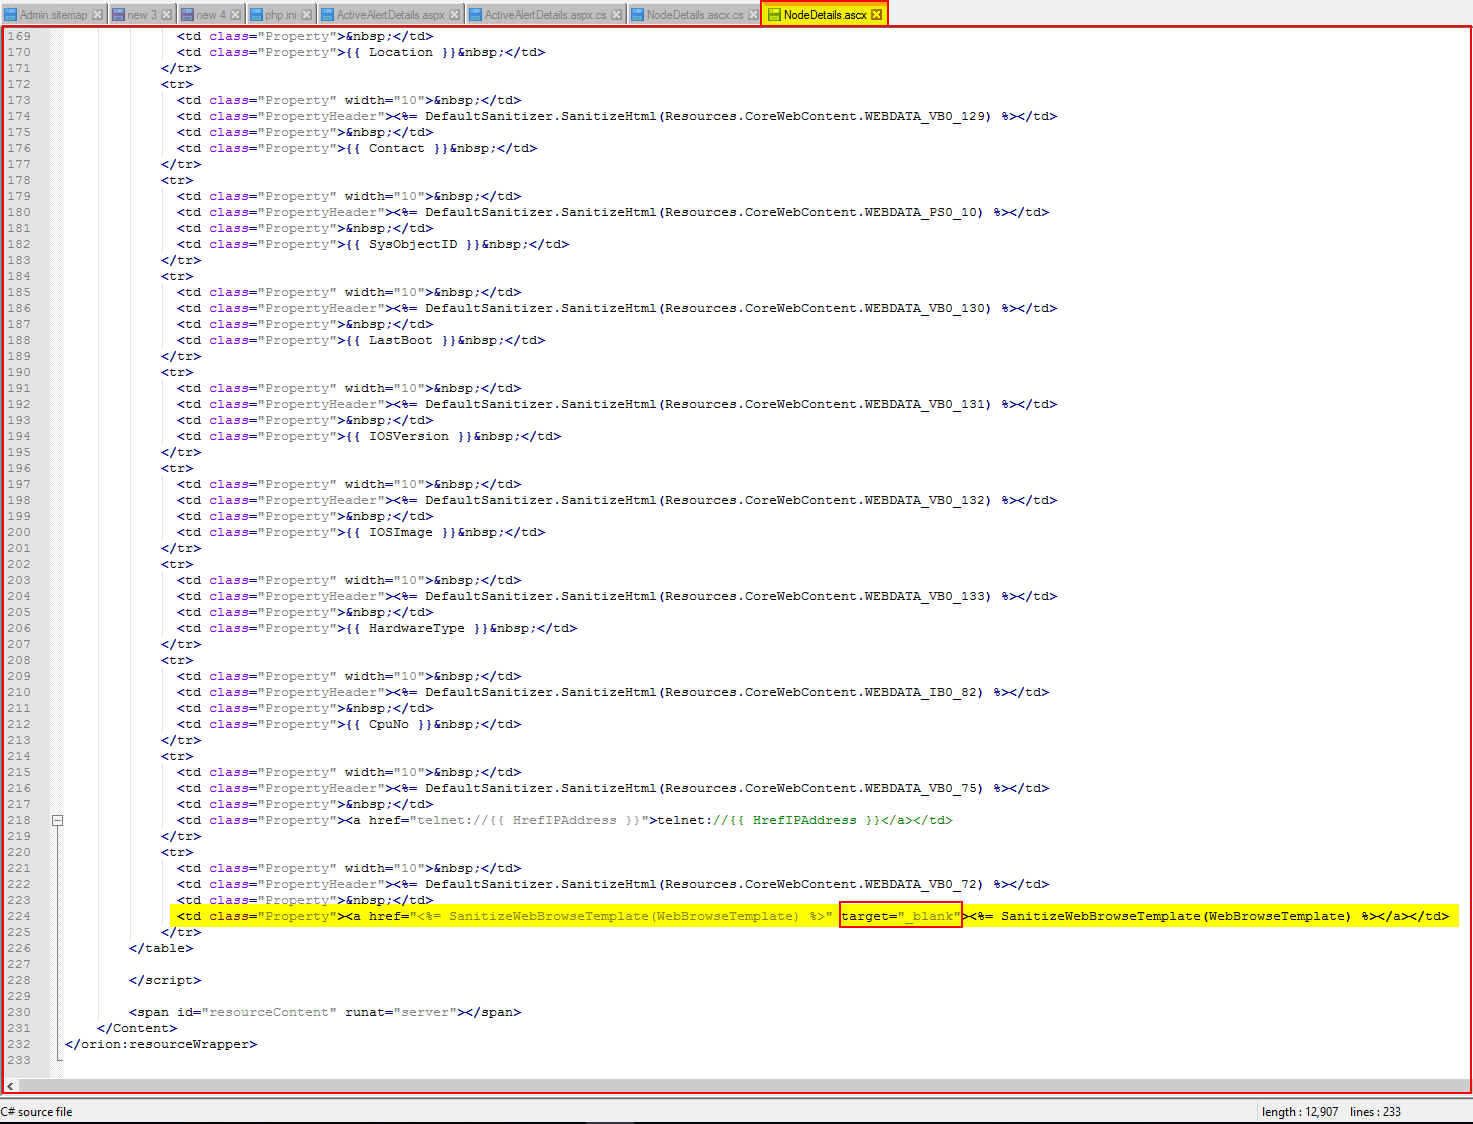Click the </table> closing tag

(161, 948)
